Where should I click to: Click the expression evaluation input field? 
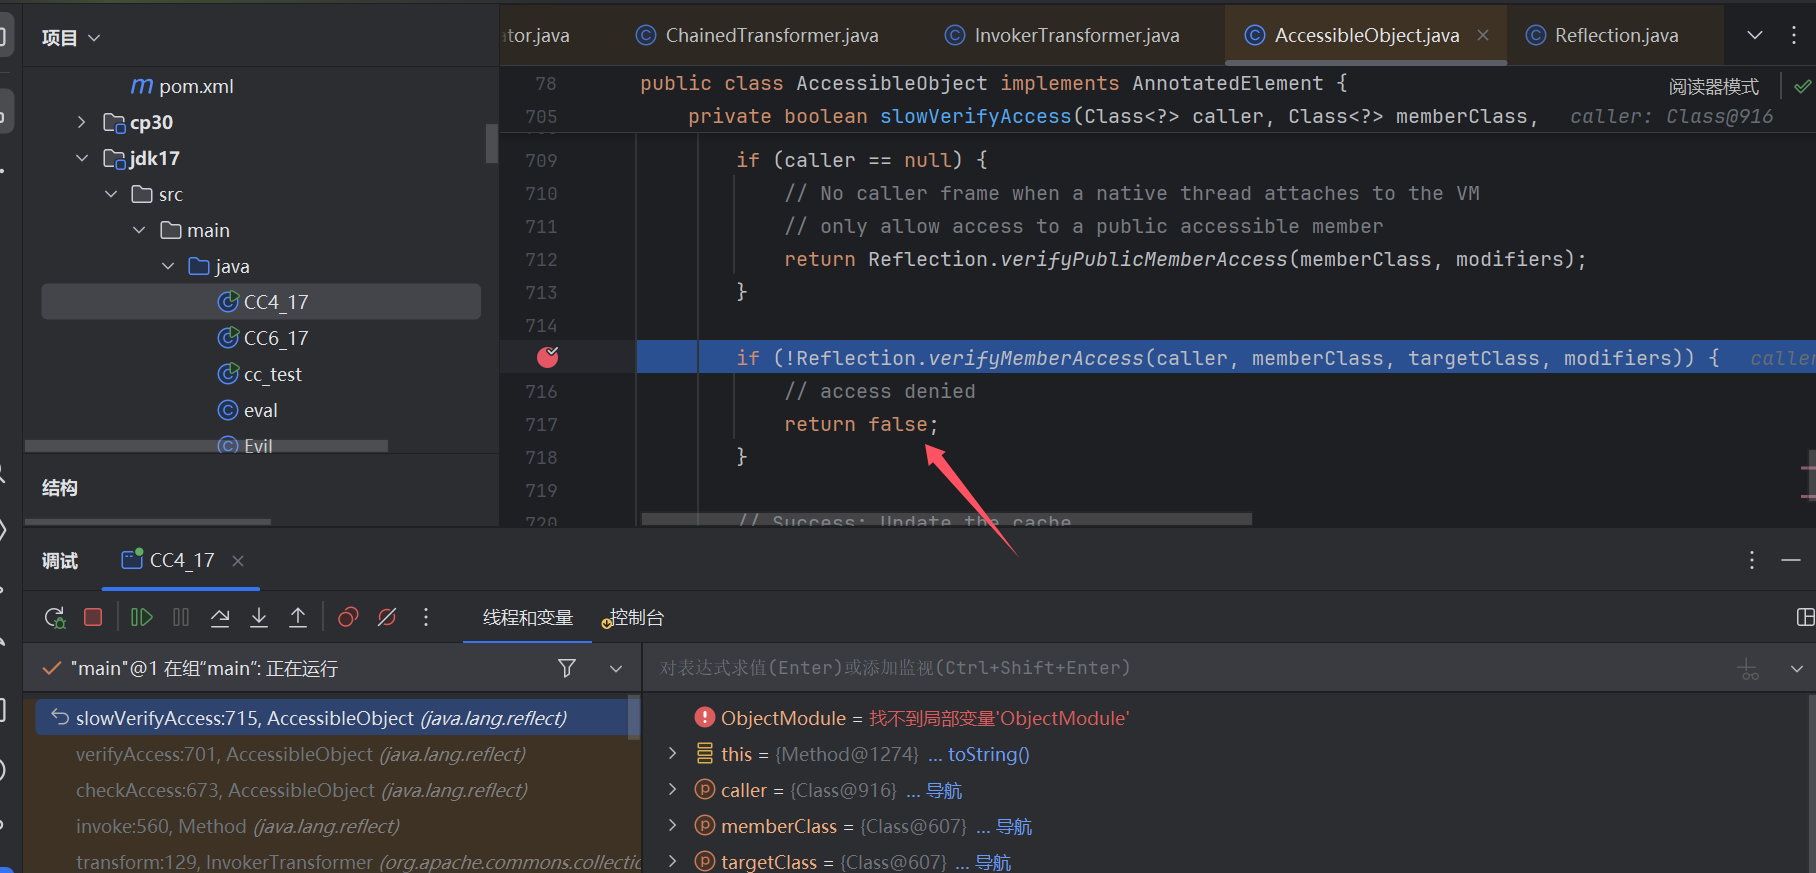coord(1190,668)
